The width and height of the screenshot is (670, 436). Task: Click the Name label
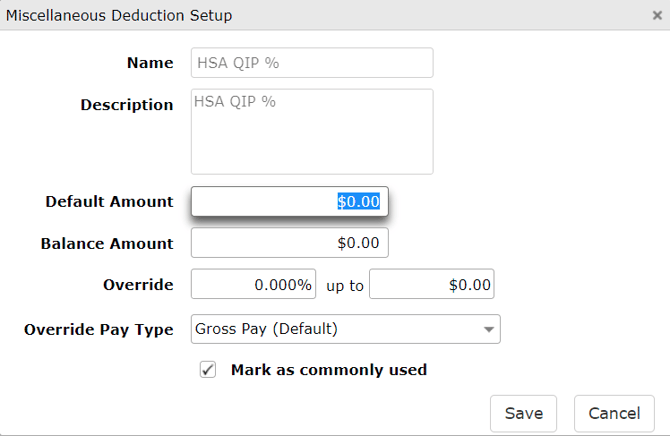(x=150, y=62)
